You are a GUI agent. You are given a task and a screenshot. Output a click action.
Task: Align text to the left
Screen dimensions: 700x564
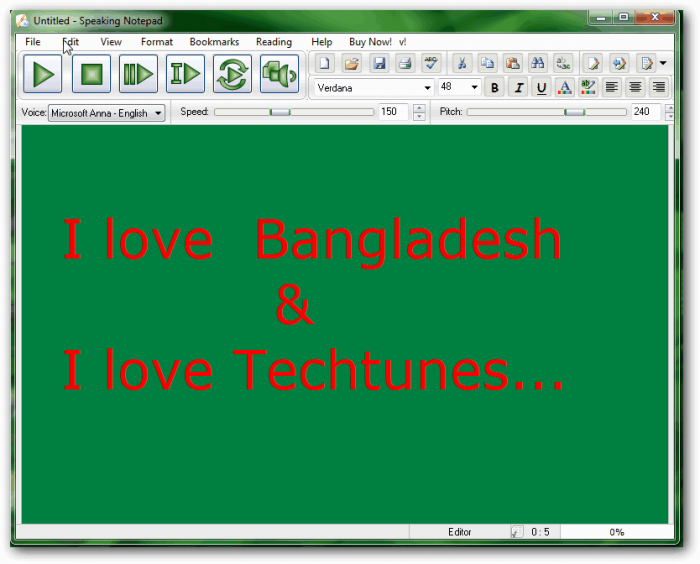click(x=612, y=88)
